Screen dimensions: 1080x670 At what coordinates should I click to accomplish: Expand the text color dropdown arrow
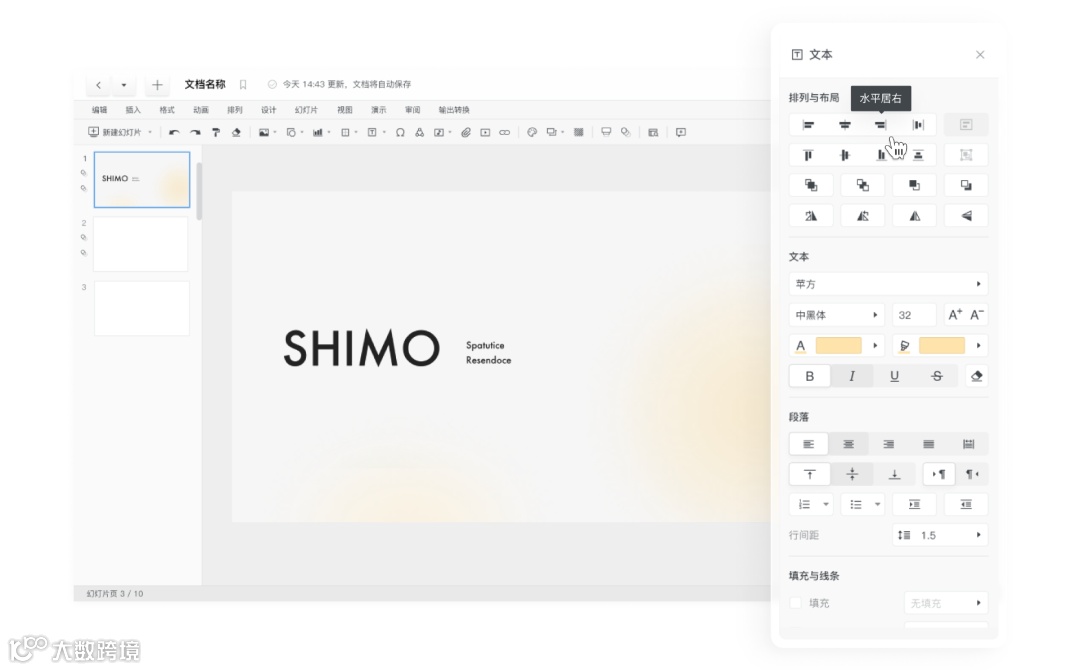875,346
